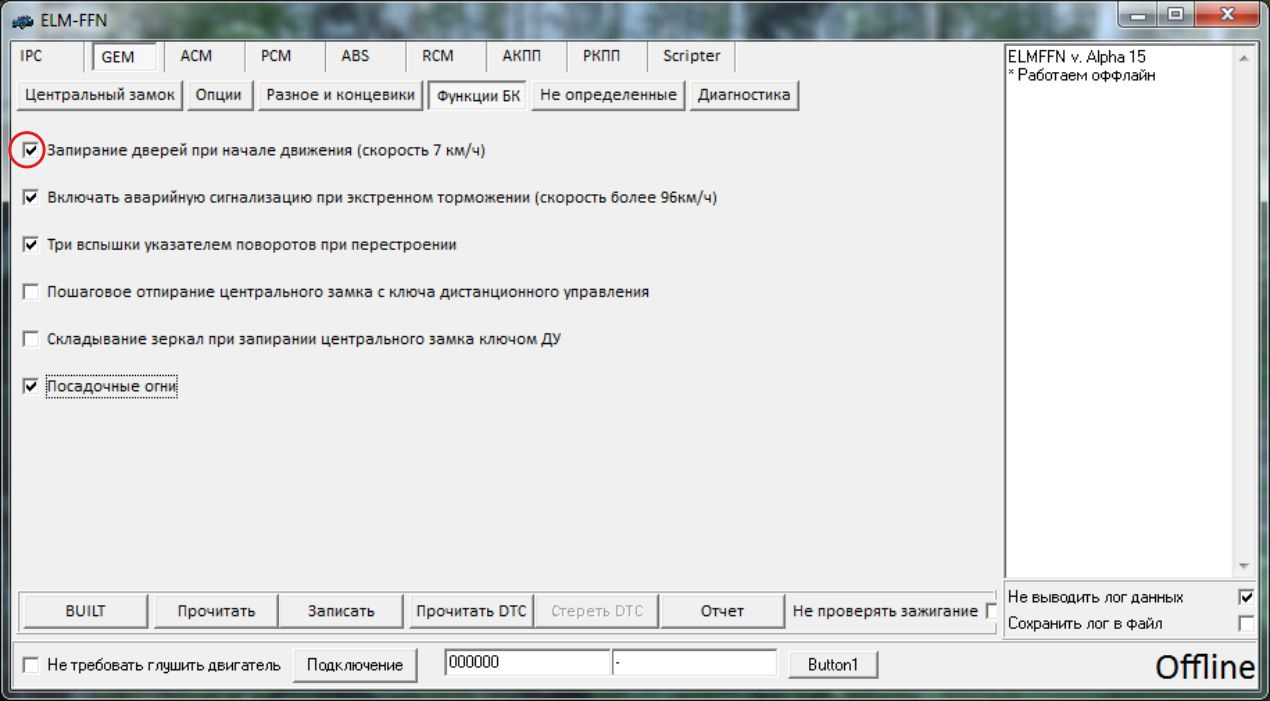Viewport: 1270px width, 701px height.
Task: Click the log panel scrollbar up arrow
Action: tap(1244, 58)
